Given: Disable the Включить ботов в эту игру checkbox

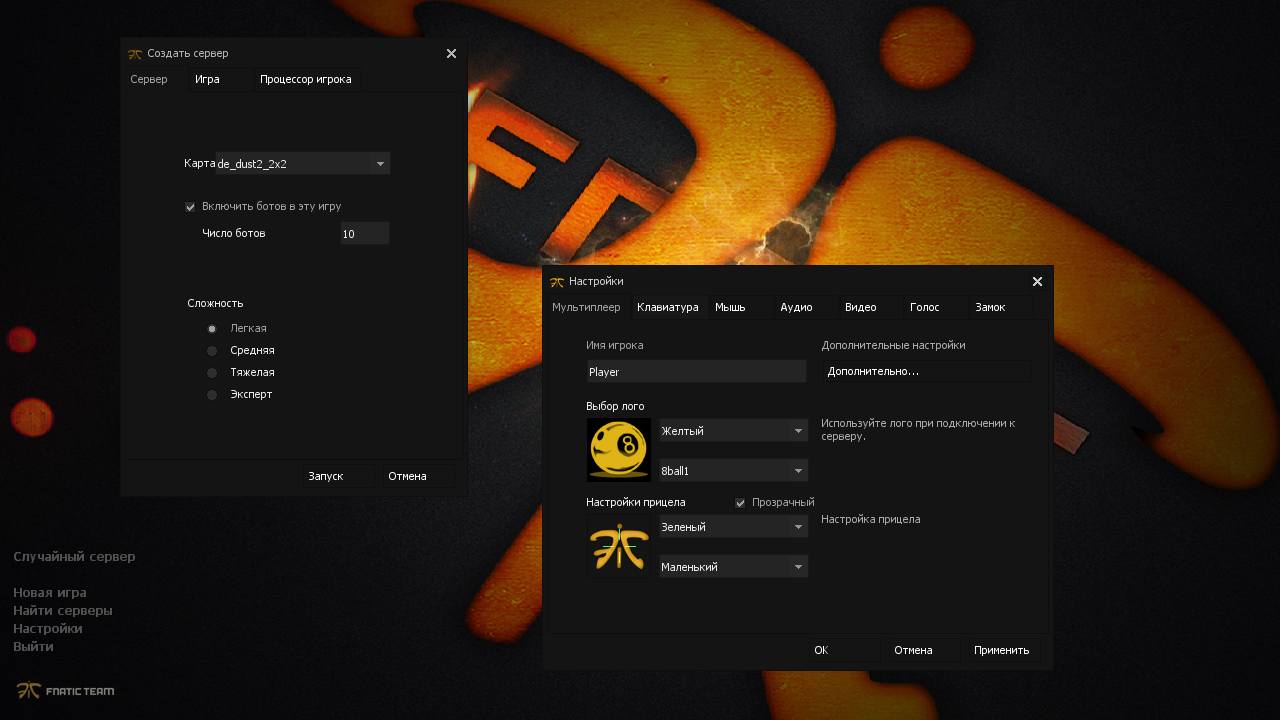Looking at the screenshot, I should [190, 207].
